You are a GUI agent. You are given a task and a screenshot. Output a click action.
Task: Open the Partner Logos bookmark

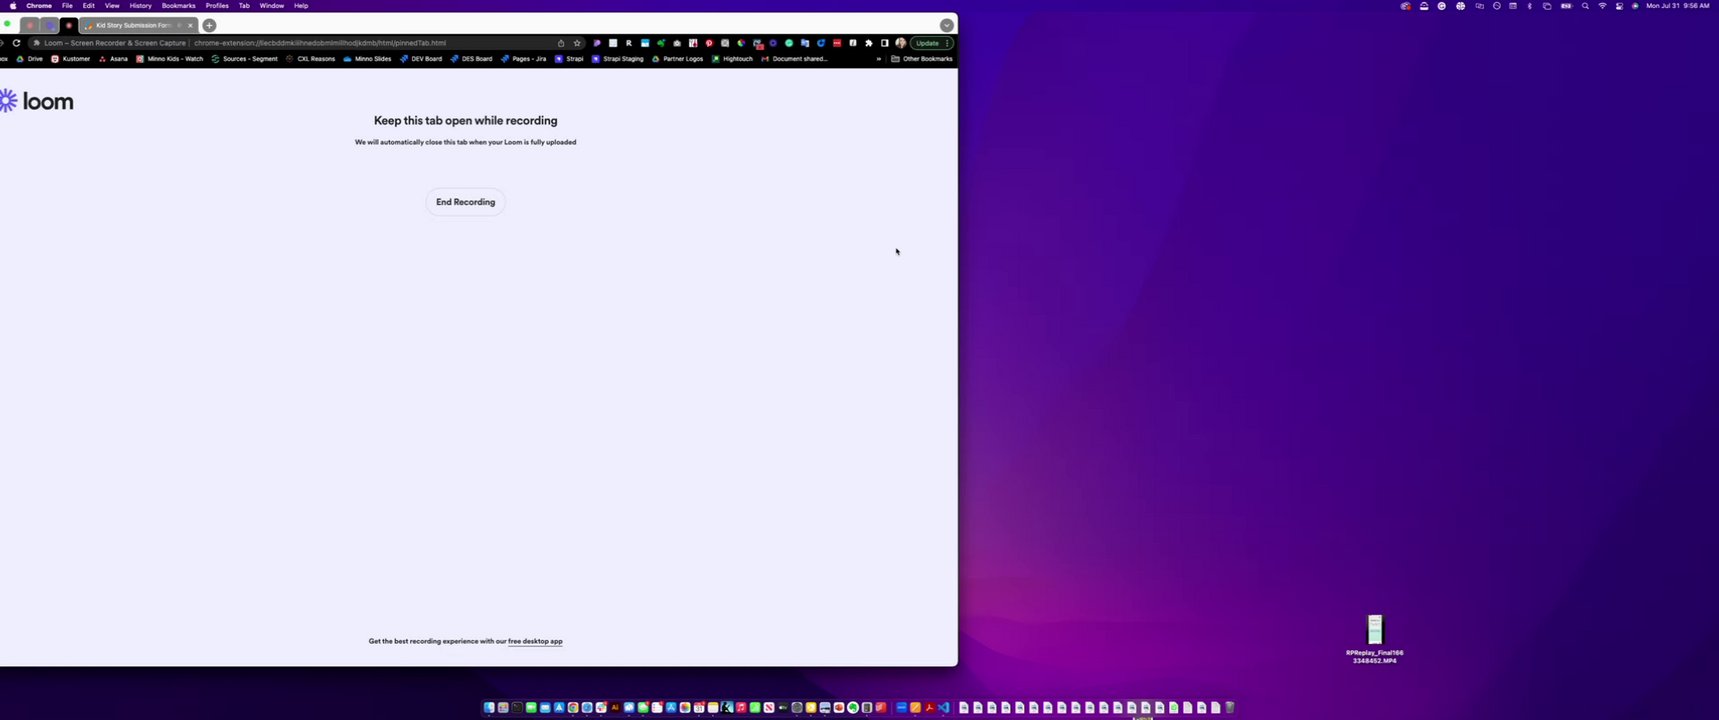pos(678,59)
